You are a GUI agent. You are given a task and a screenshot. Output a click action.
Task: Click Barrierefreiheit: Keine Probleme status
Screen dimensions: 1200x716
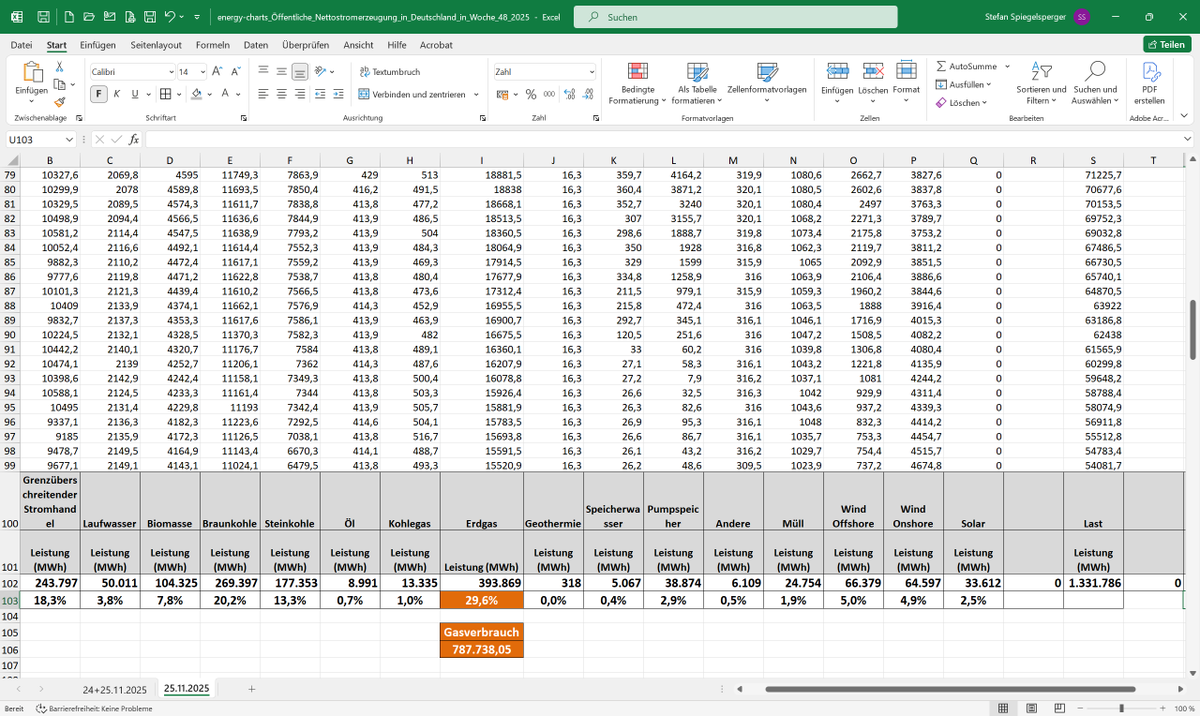(93, 708)
